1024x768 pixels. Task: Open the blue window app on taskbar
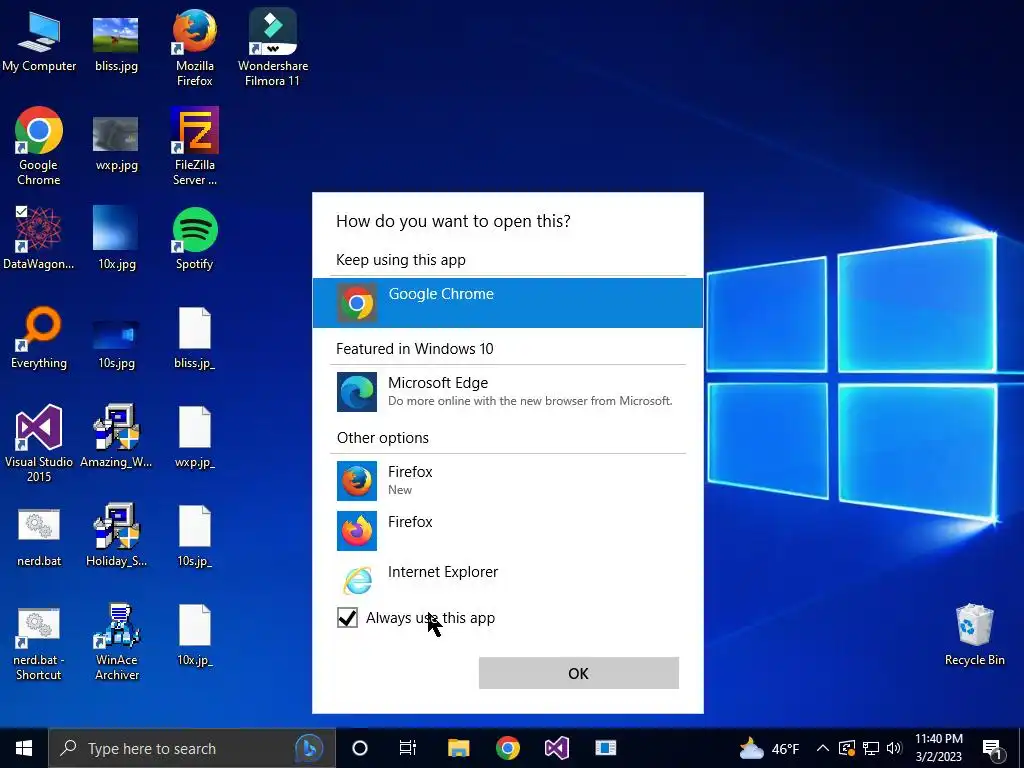[x=605, y=748]
